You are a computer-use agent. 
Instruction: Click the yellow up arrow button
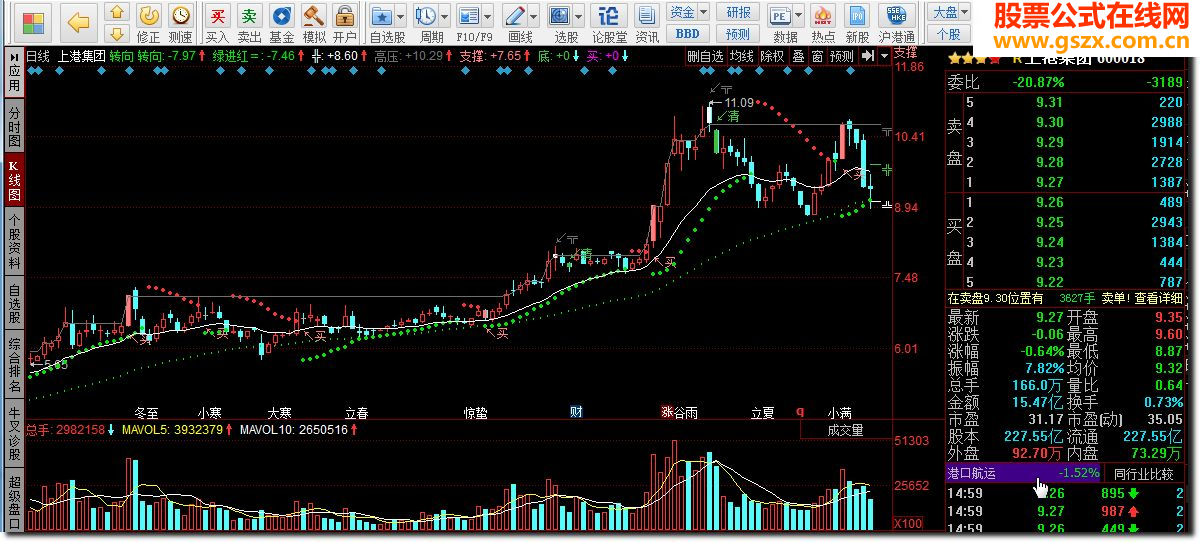pos(117,12)
